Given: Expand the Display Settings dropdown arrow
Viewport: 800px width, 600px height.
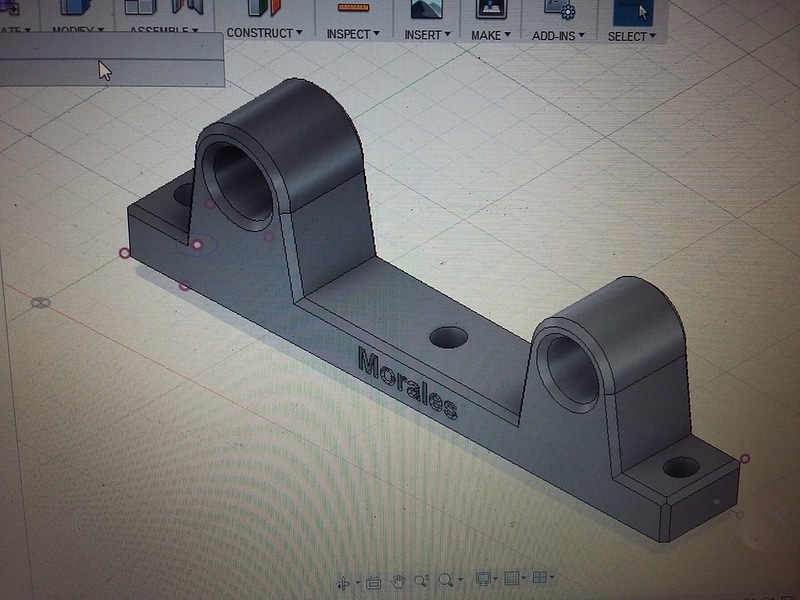Looking at the screenshot, I should (495, 579).
